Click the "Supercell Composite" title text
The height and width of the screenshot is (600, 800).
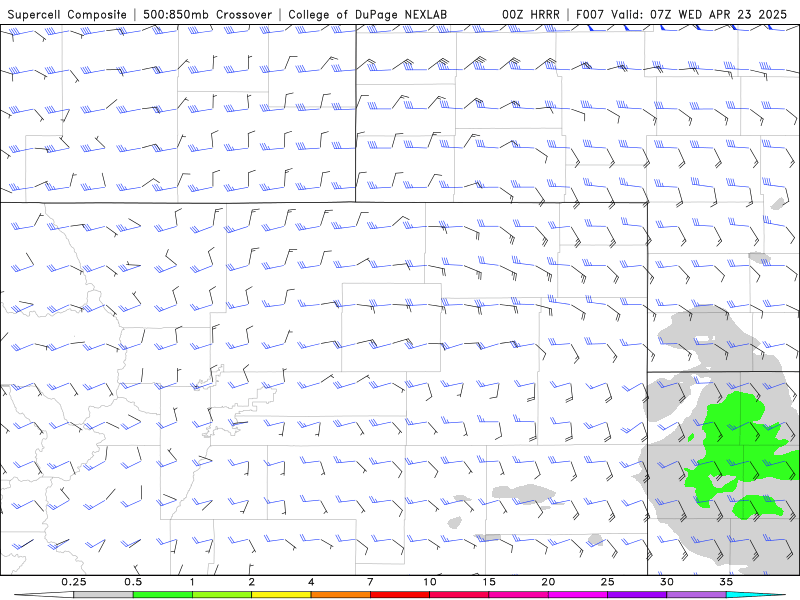pyautogui.click(x=67, y=14)
